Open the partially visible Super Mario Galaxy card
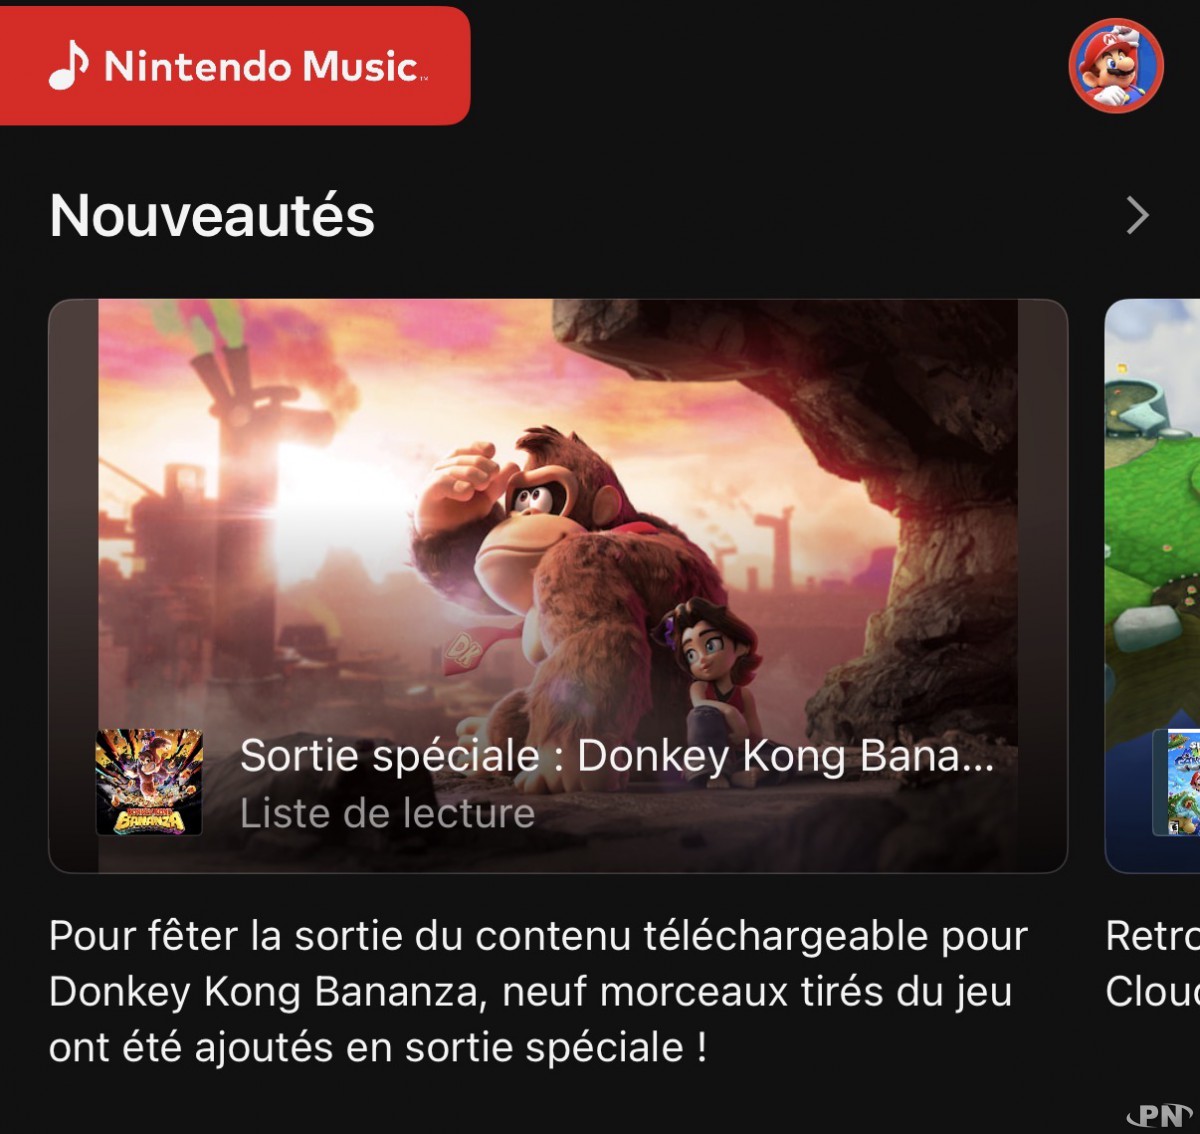 tap(1152, 586)
